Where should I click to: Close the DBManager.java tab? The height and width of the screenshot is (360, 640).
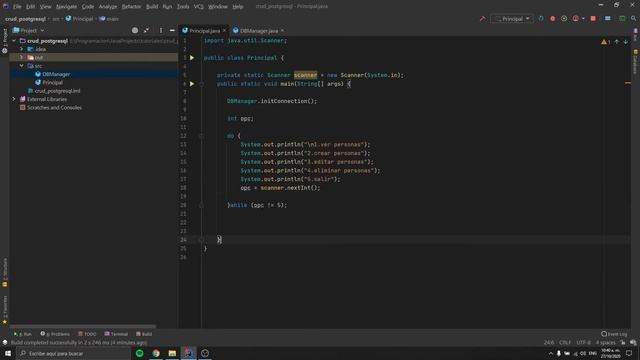pyautogui.click(x=282, y=31)
